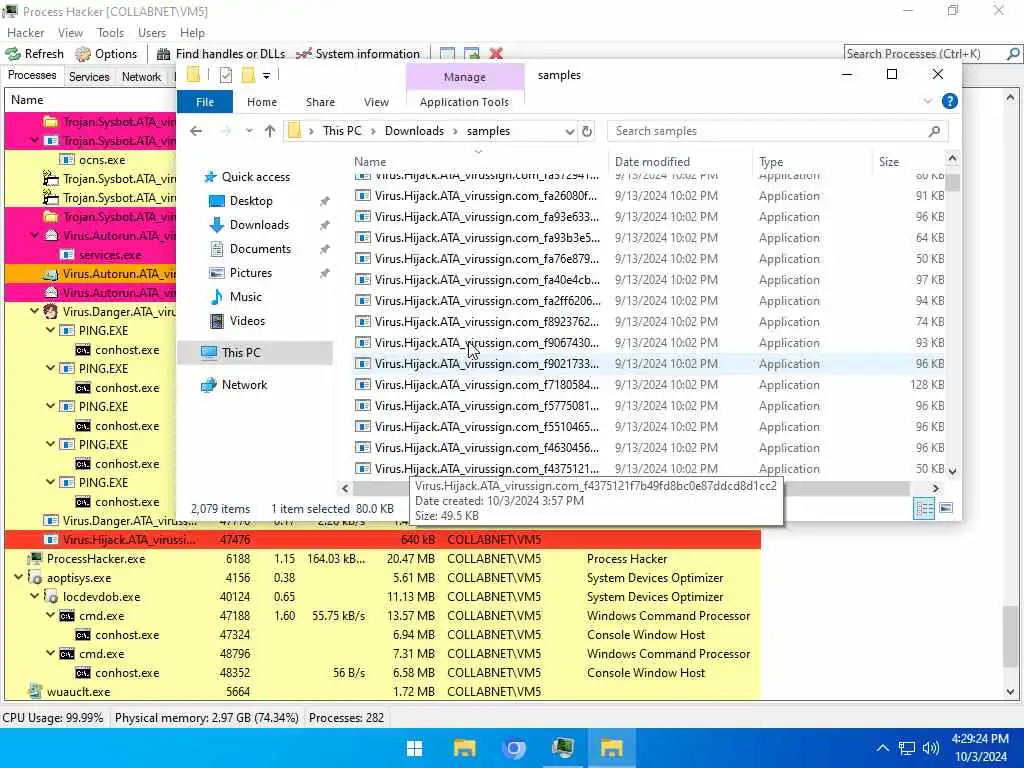Viewport: 1024px width, 768px height.
Task: Click the Explorer search magnifier icon
Action: coord(935,131)
